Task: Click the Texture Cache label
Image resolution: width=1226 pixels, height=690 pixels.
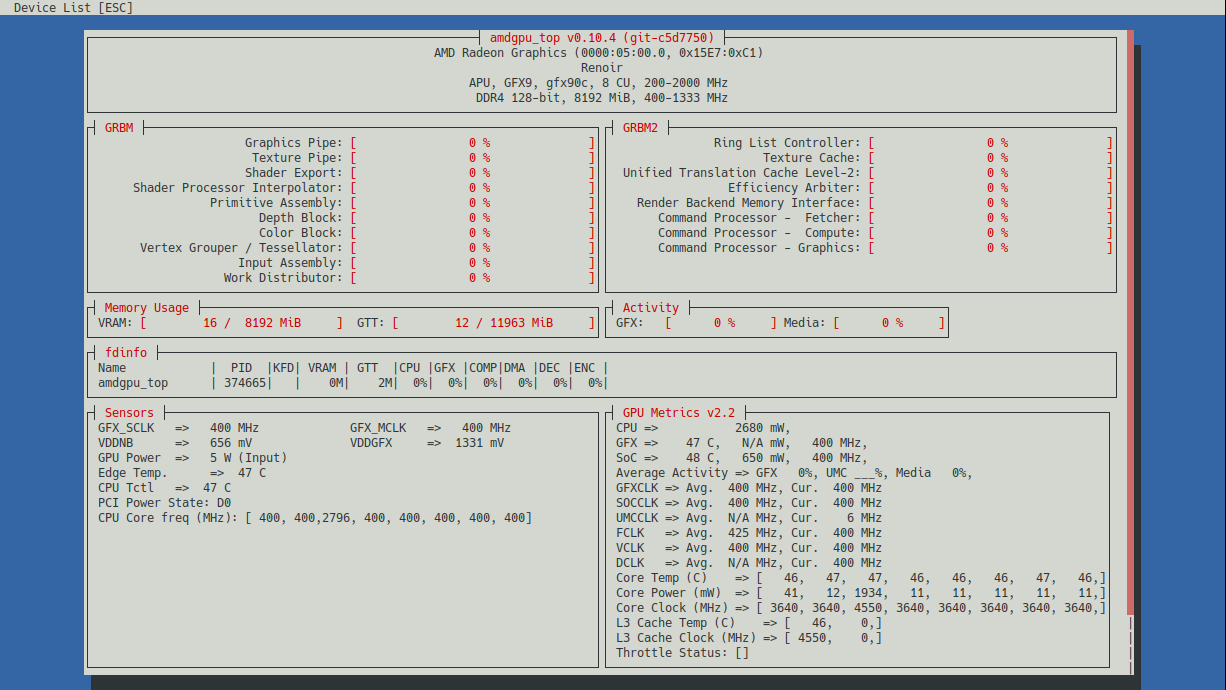Action: click(811, 158)
